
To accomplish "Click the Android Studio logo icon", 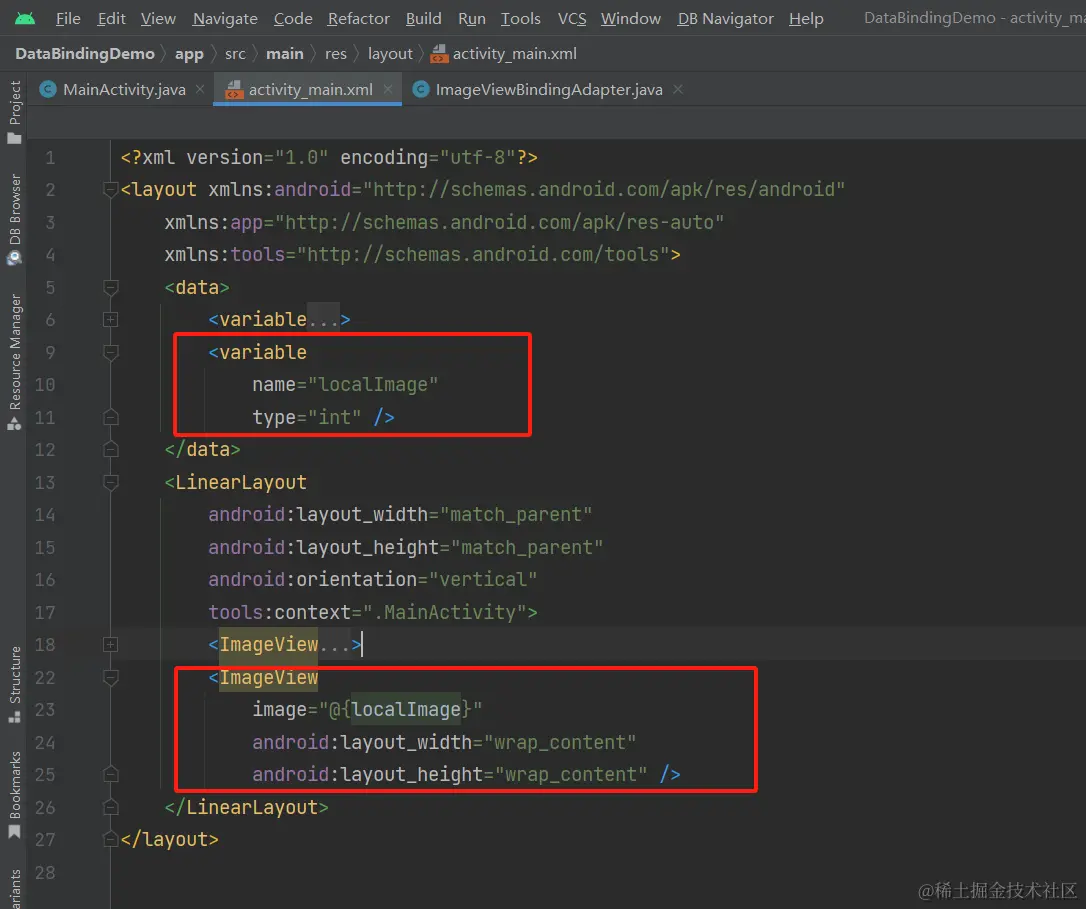I will click(25, 19).
